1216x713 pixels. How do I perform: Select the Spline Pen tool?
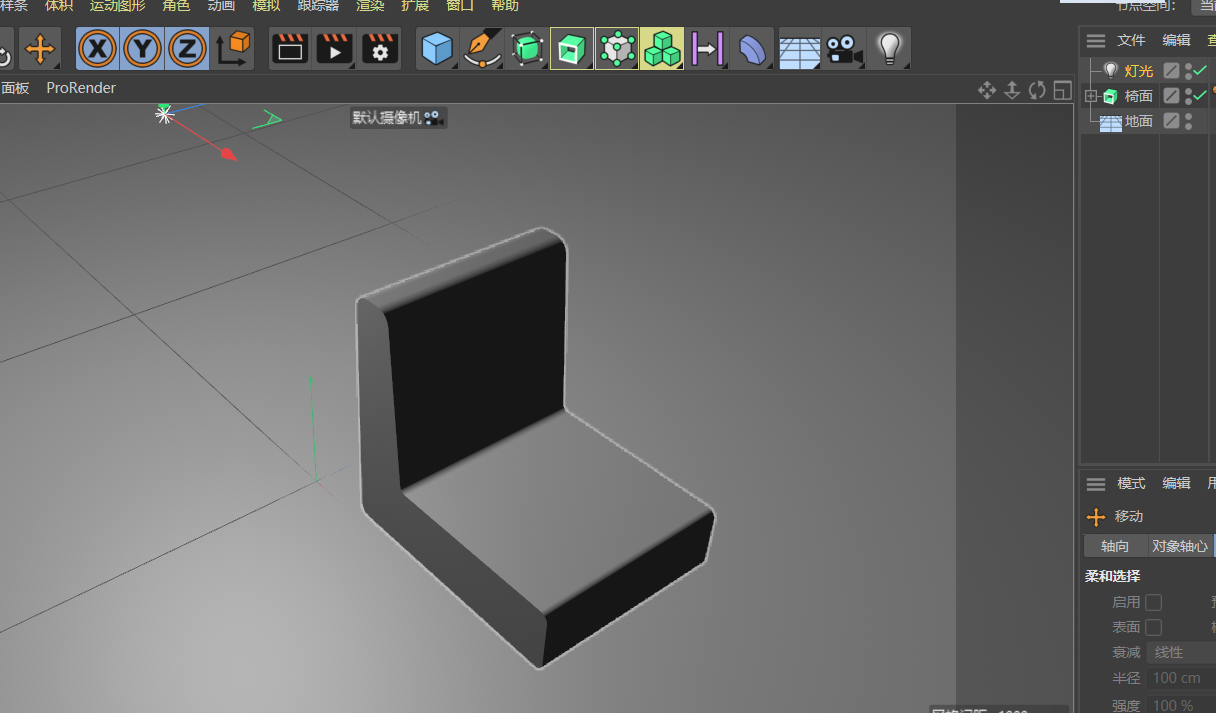pyautogui.click(x=482, y=48)
